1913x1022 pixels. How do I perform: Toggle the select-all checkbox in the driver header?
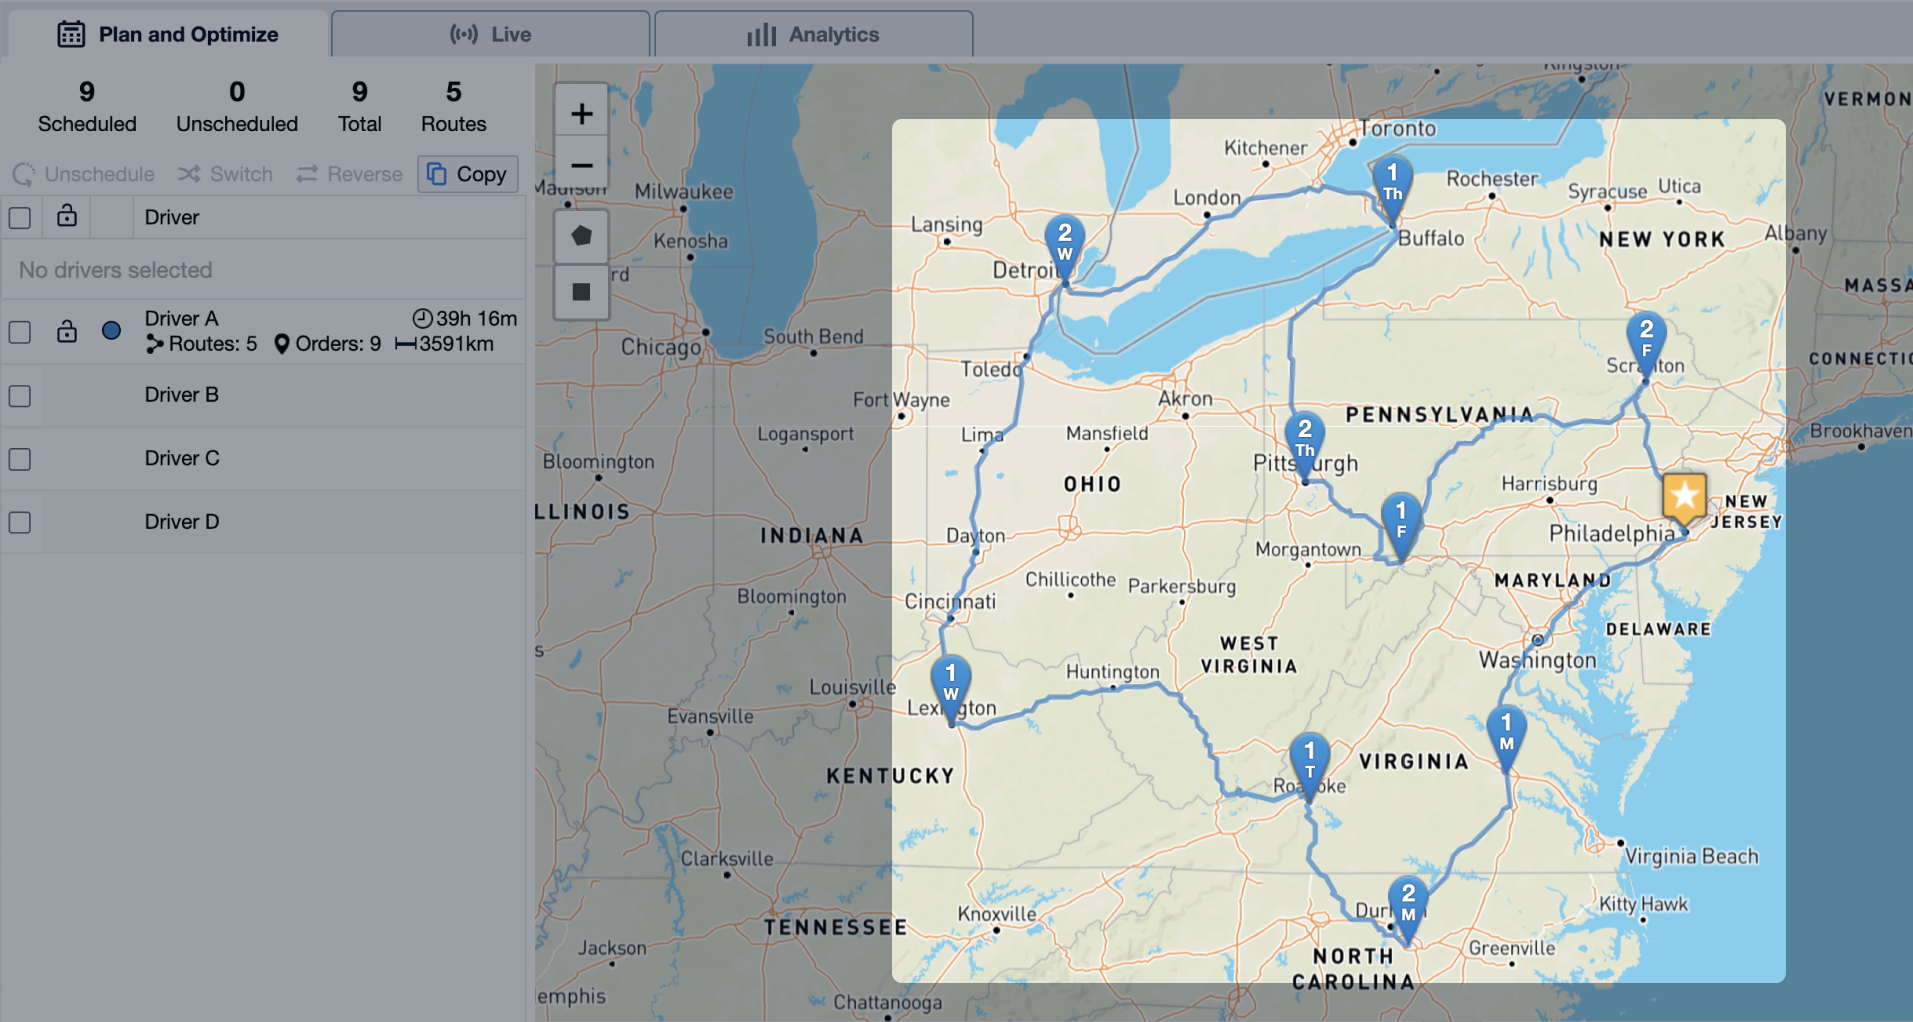click(20, 217)
